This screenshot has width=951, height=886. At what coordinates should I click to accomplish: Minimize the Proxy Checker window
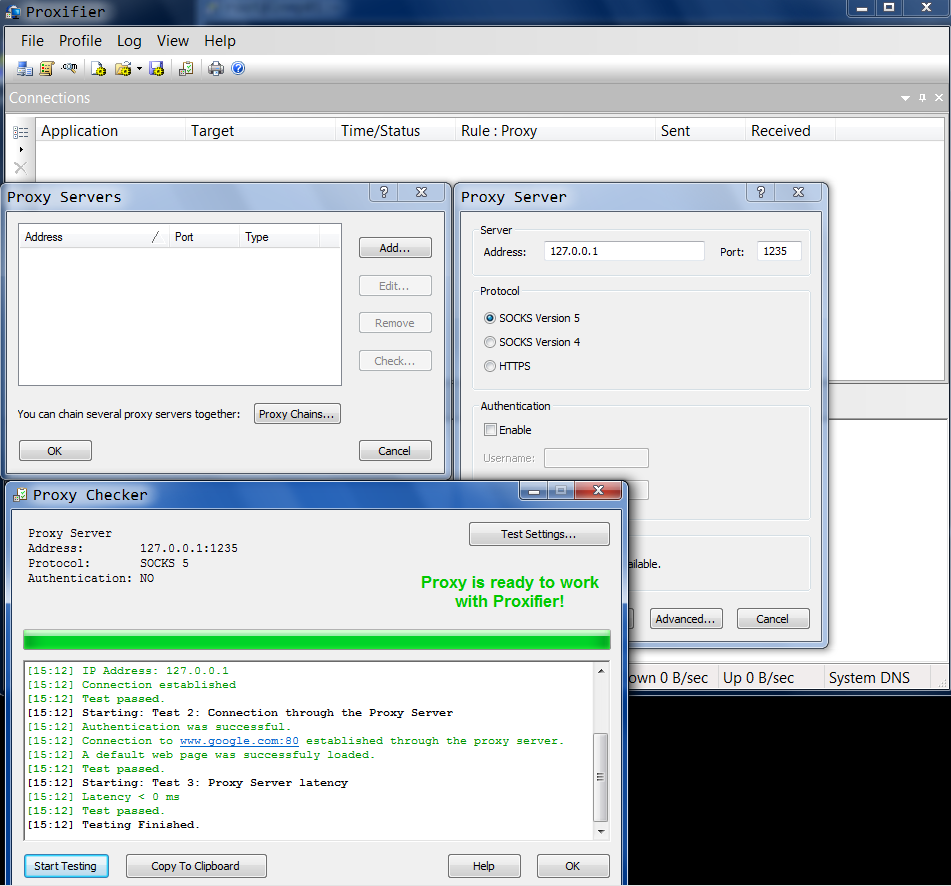click(534, 491)
